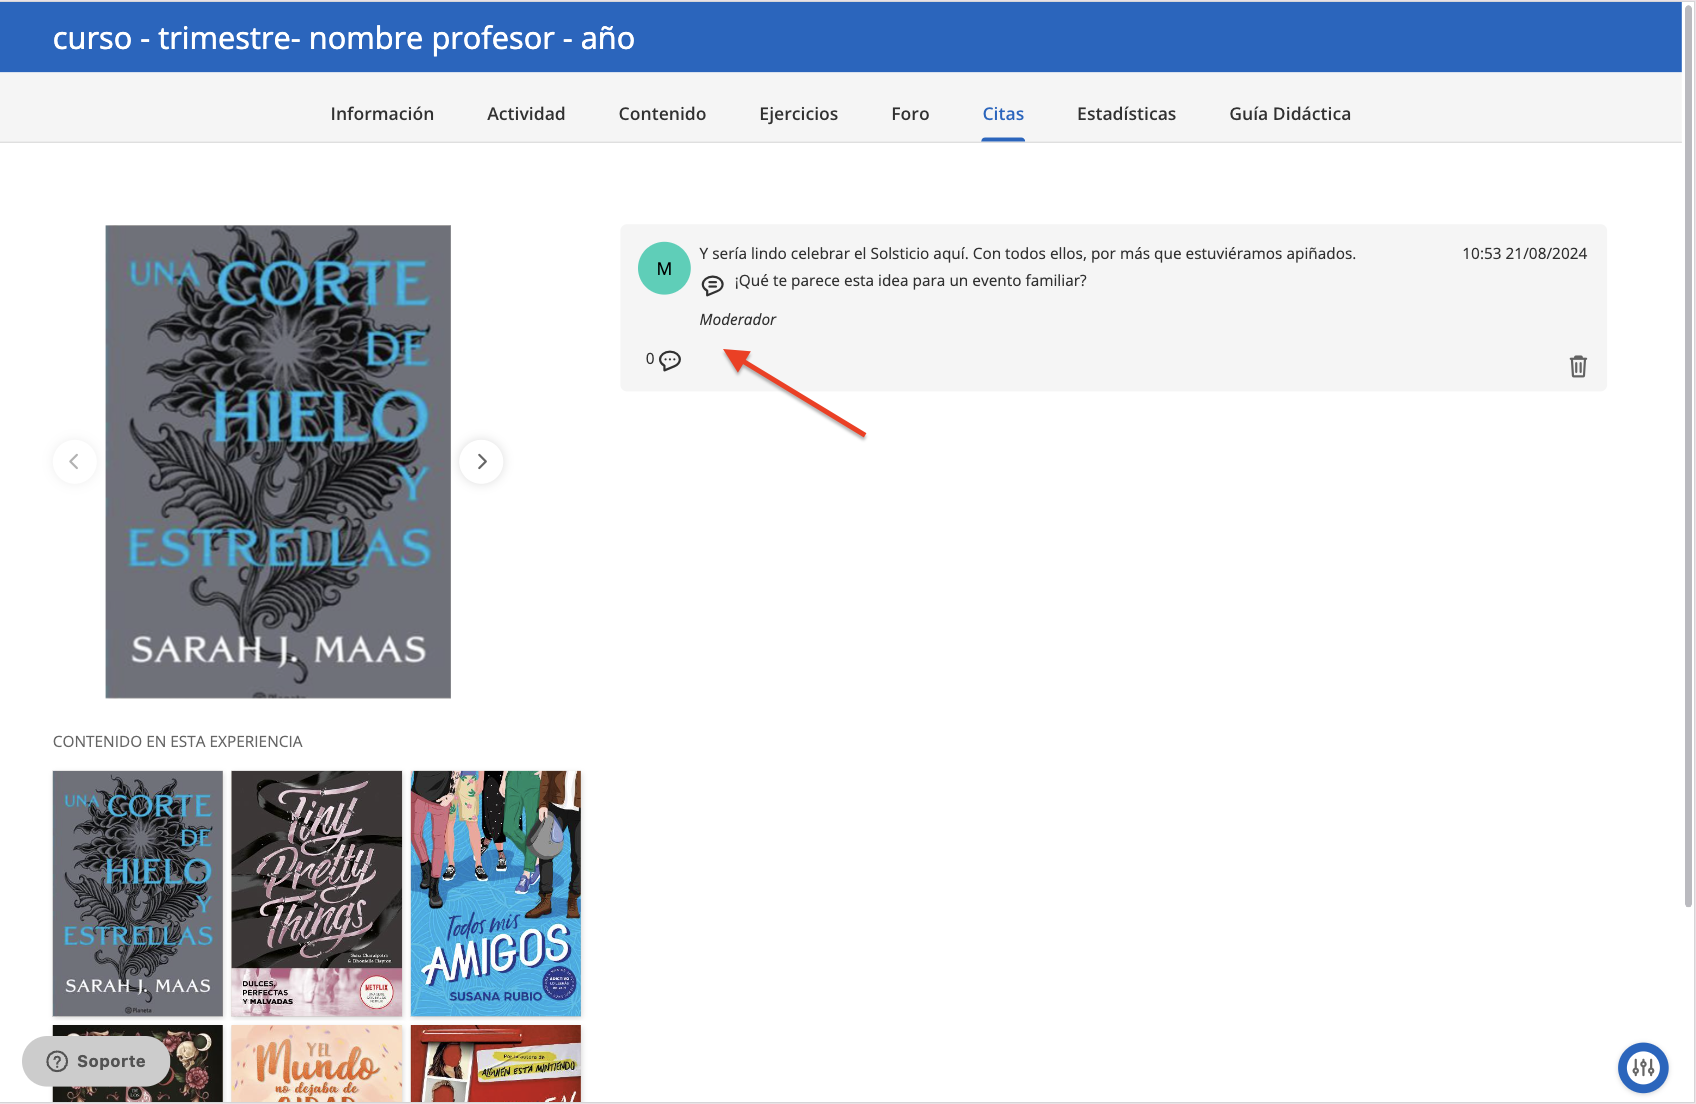Click the green M user avatar

664,268
